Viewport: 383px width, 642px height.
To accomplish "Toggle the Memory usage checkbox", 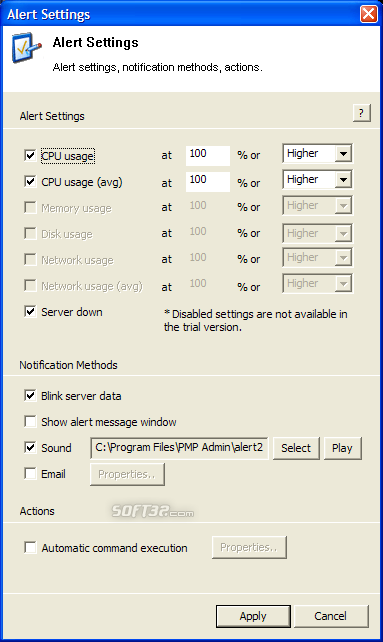I will point(30,208).
